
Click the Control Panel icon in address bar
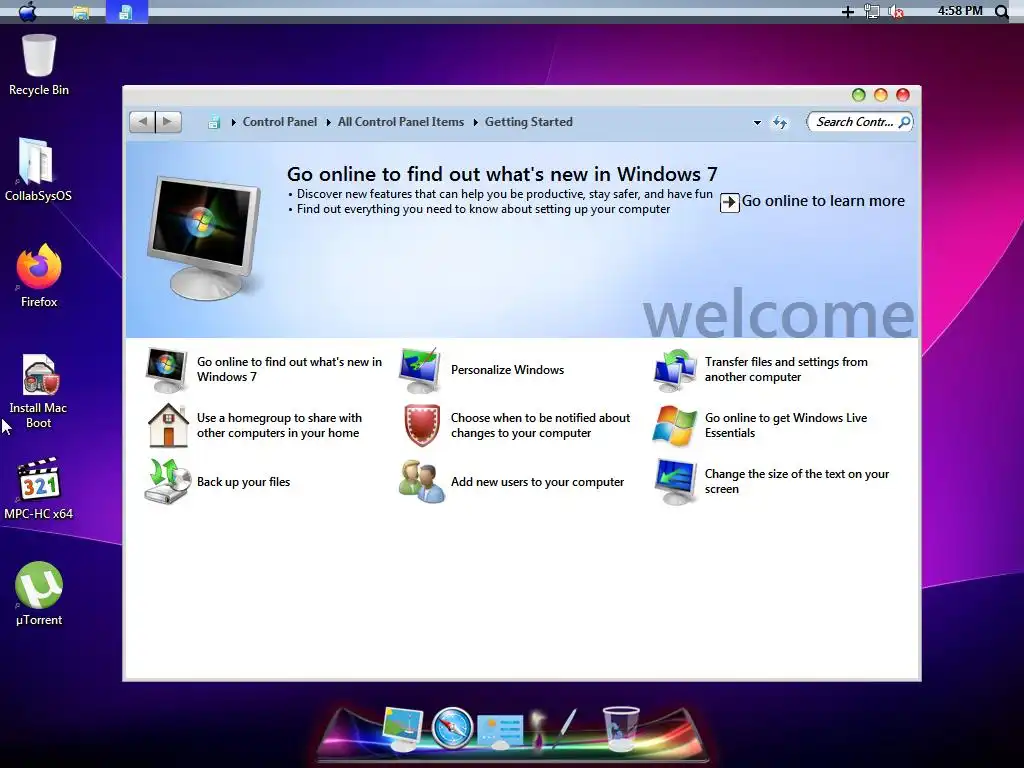(x=214, y=122)
